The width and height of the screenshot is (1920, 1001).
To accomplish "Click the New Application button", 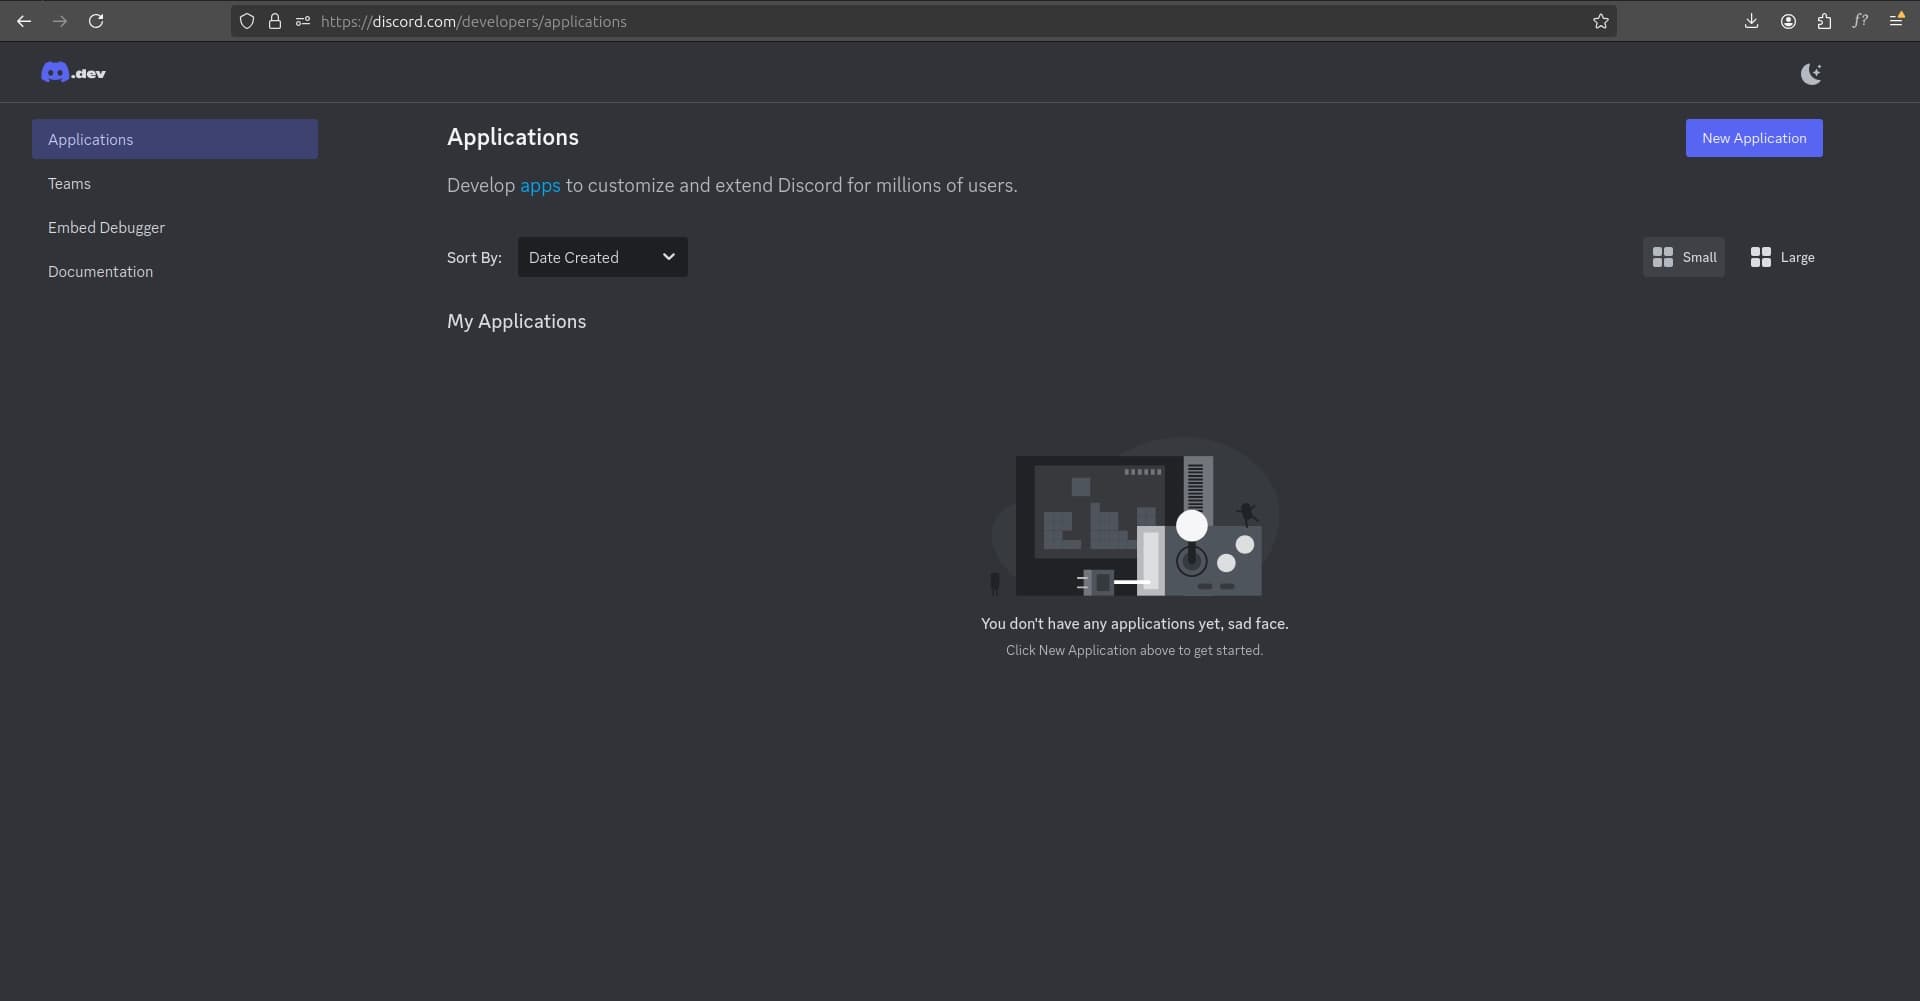I will (1754, 138).
